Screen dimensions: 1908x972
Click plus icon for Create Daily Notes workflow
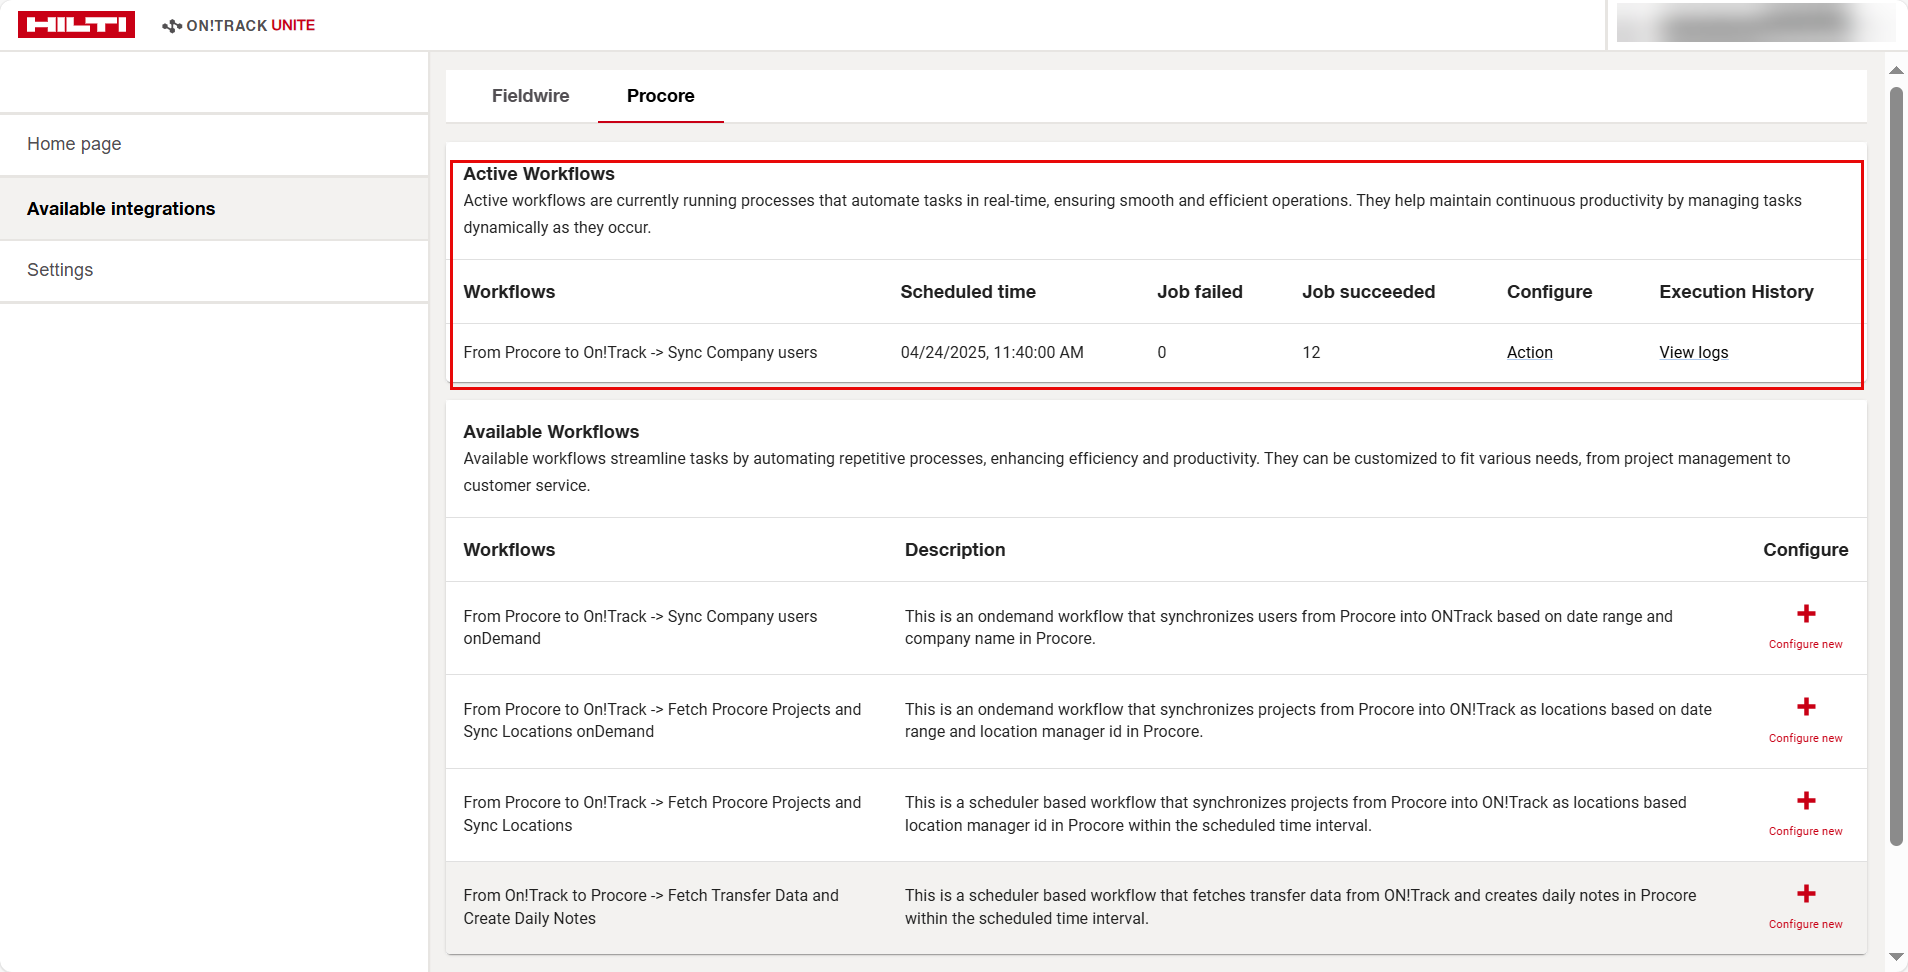click(1806, 894)
